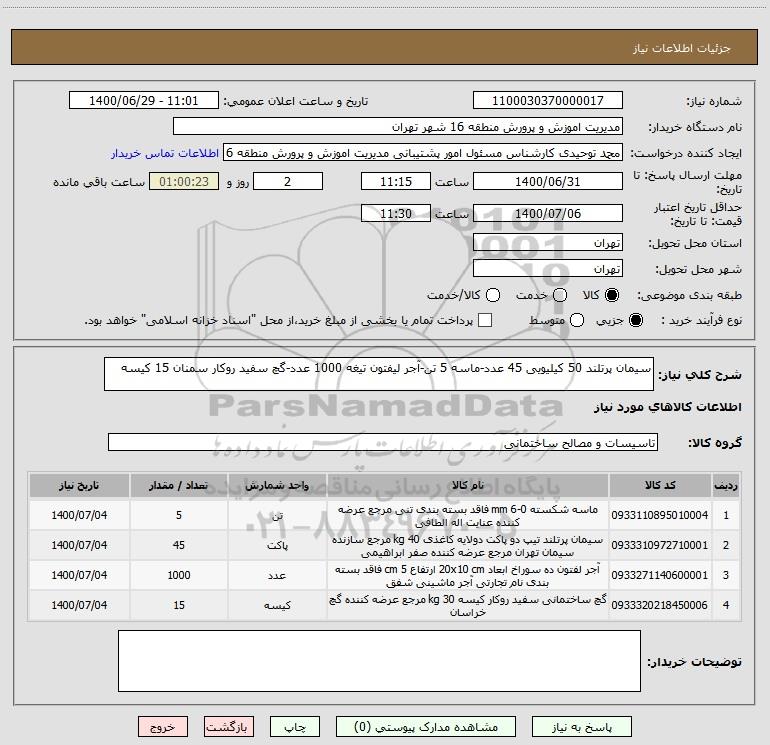Click the unit cell عدد
This screenshot has height=745, width=770.
[x=277, y=575]
